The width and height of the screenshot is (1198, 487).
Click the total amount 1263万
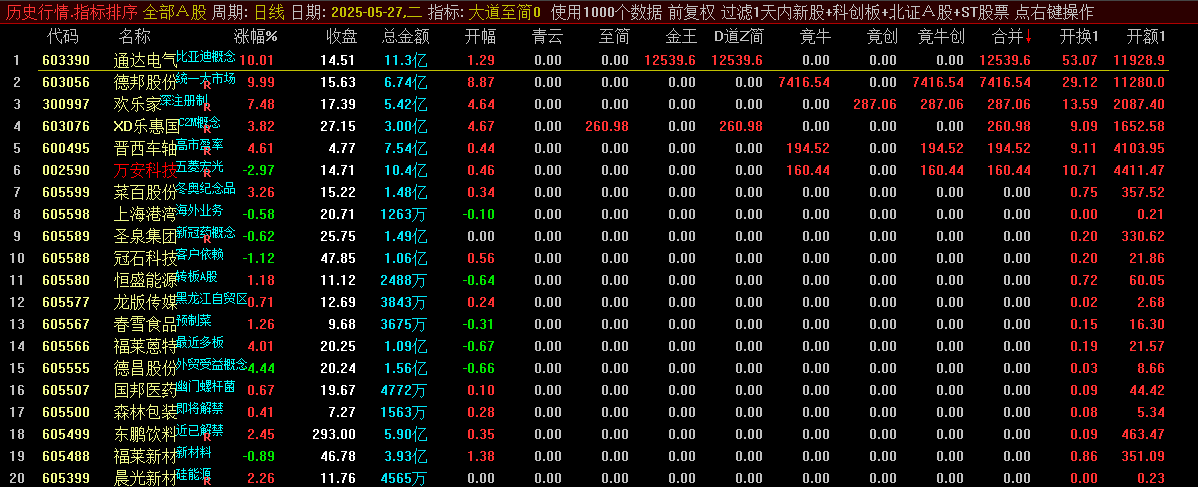coord(403,215)
